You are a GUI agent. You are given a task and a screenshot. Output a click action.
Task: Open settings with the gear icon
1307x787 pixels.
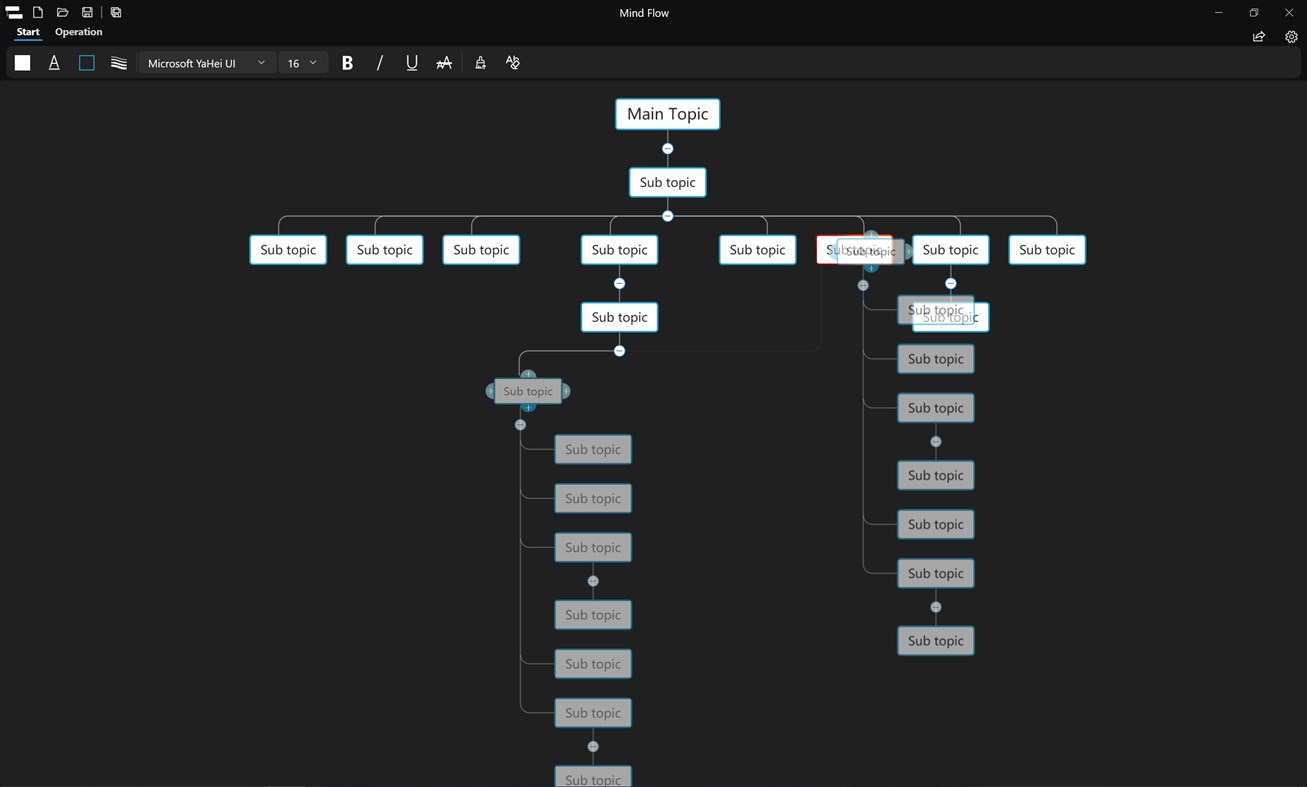tap(1291, 37)
